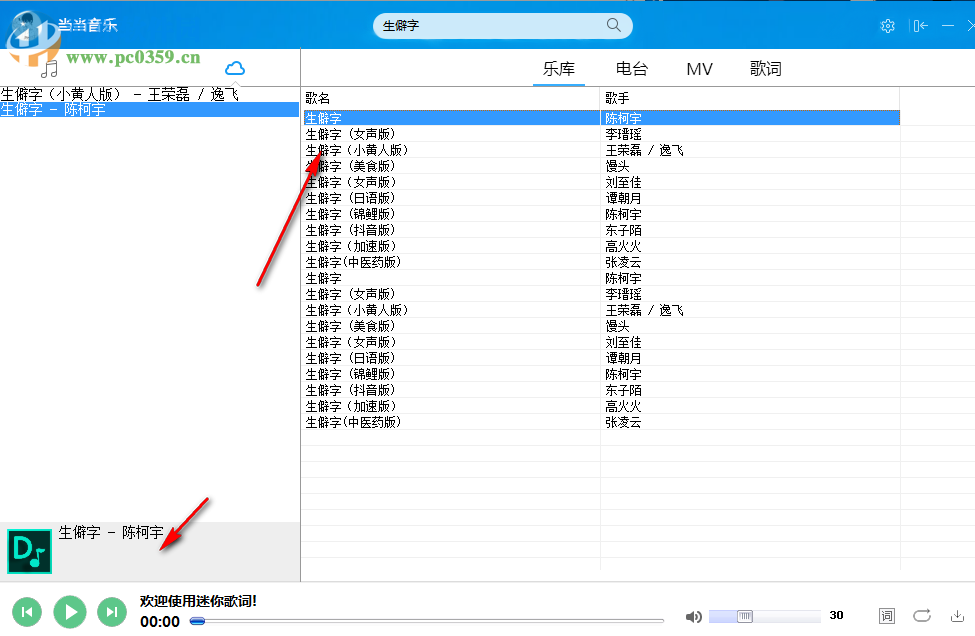Screen dimensions: 975x636
Task: Jump back with the previous track button
Action: tap(27, 611)
